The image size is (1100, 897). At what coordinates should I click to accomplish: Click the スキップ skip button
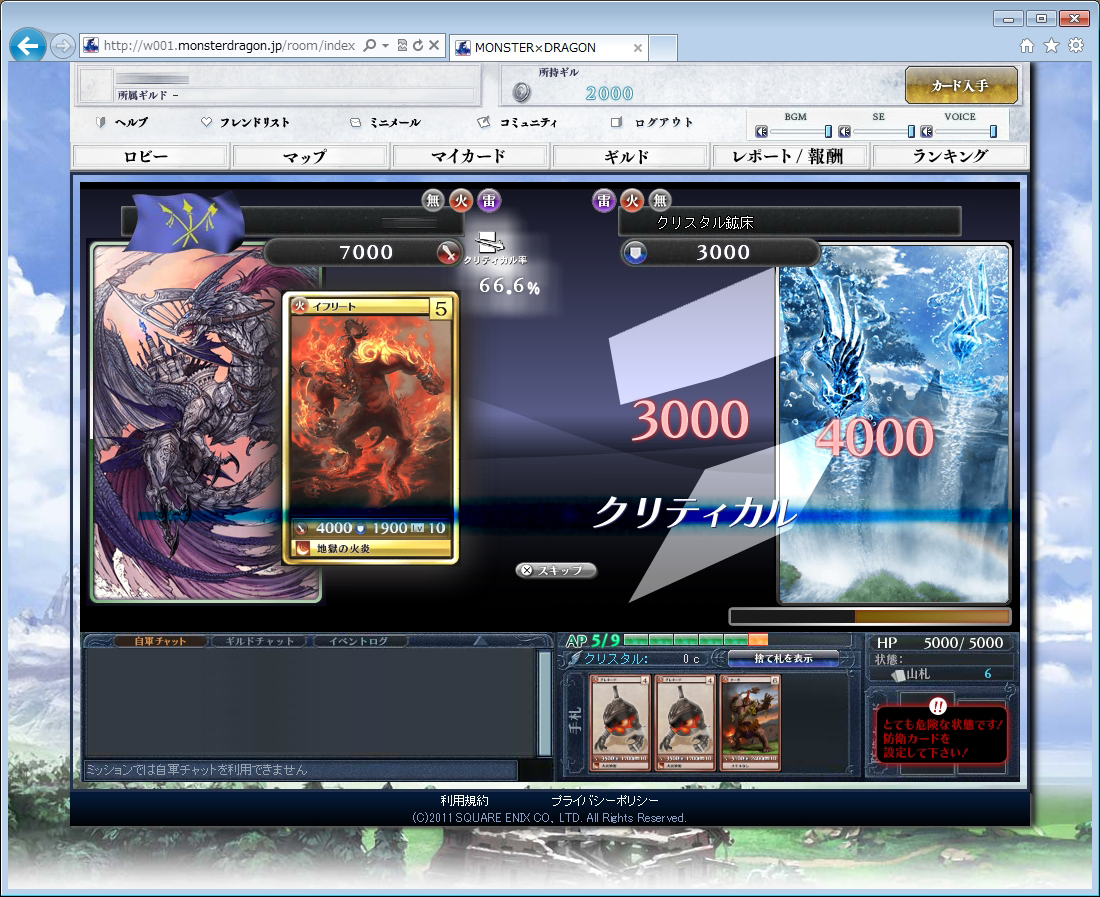coord(556,571)
